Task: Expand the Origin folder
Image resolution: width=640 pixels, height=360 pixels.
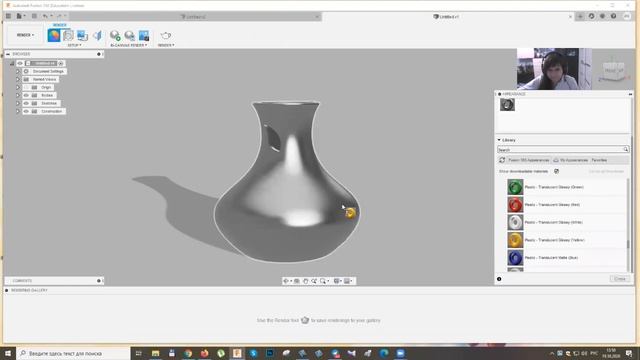Action: click(x=18, y=87)
